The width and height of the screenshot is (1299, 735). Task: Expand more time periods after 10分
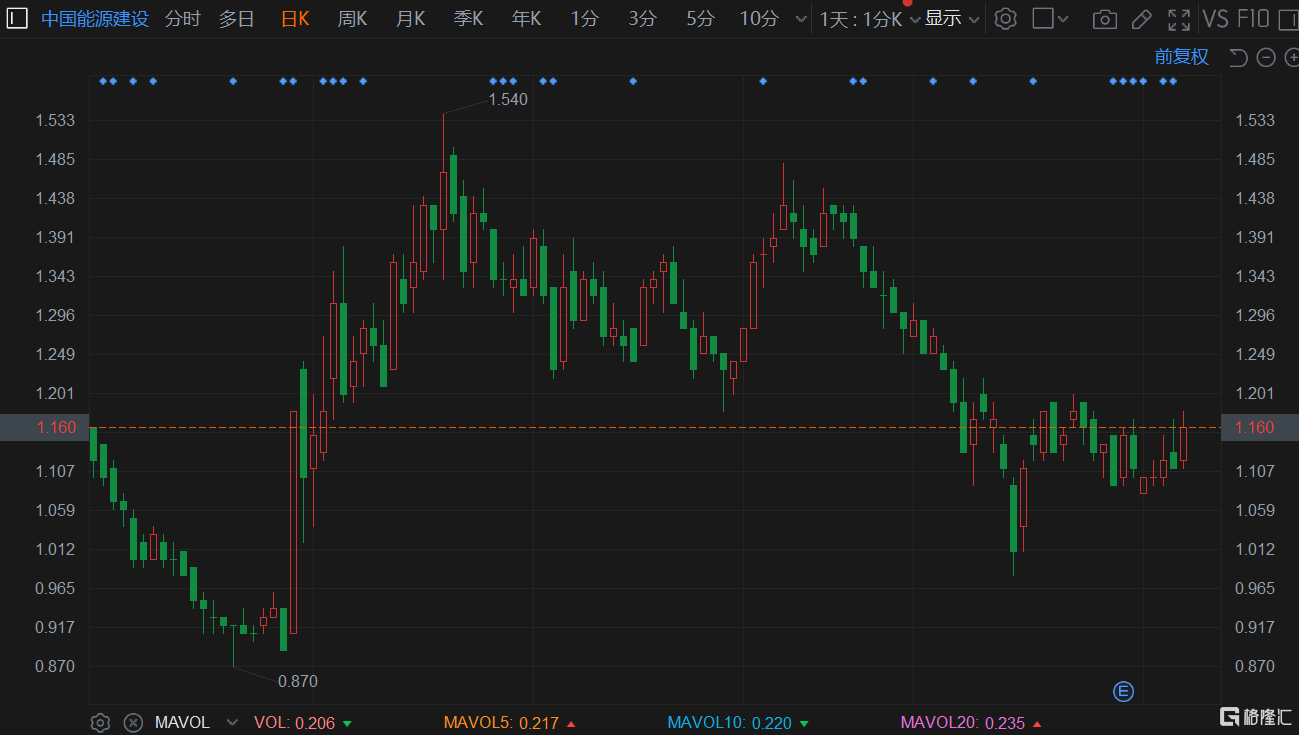(799, 19)
